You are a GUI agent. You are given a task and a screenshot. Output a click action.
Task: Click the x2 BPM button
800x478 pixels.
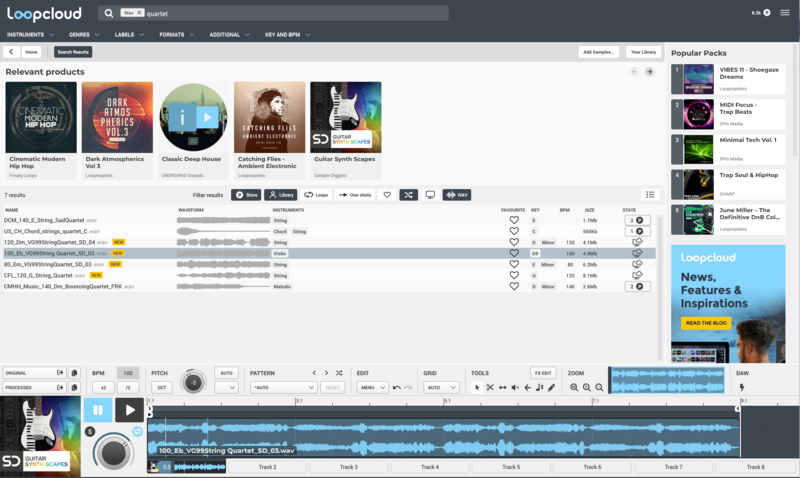point(103,388)
